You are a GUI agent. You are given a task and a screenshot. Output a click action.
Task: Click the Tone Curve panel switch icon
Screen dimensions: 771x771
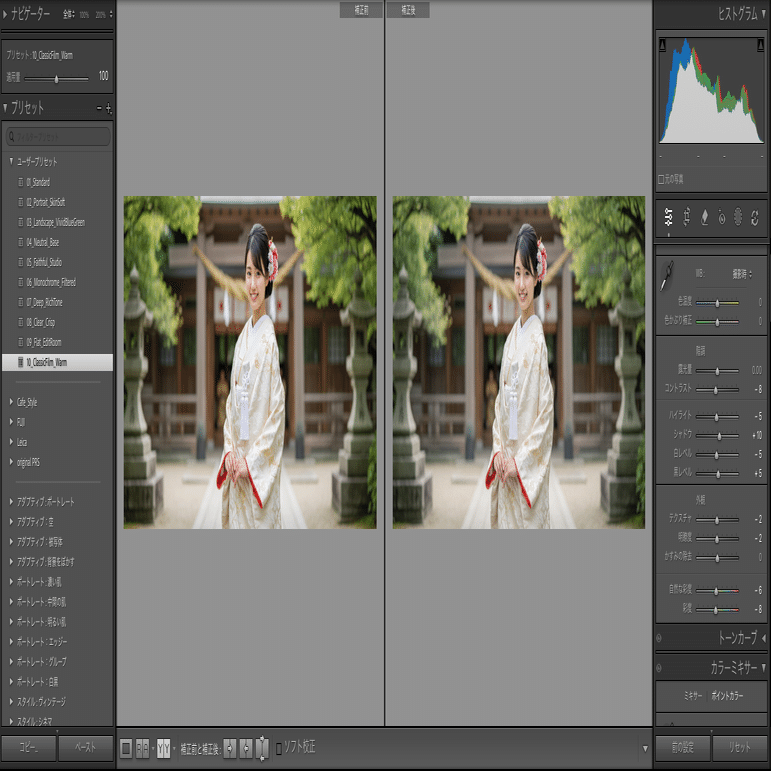pyautogui.click(x=659, y=638)
